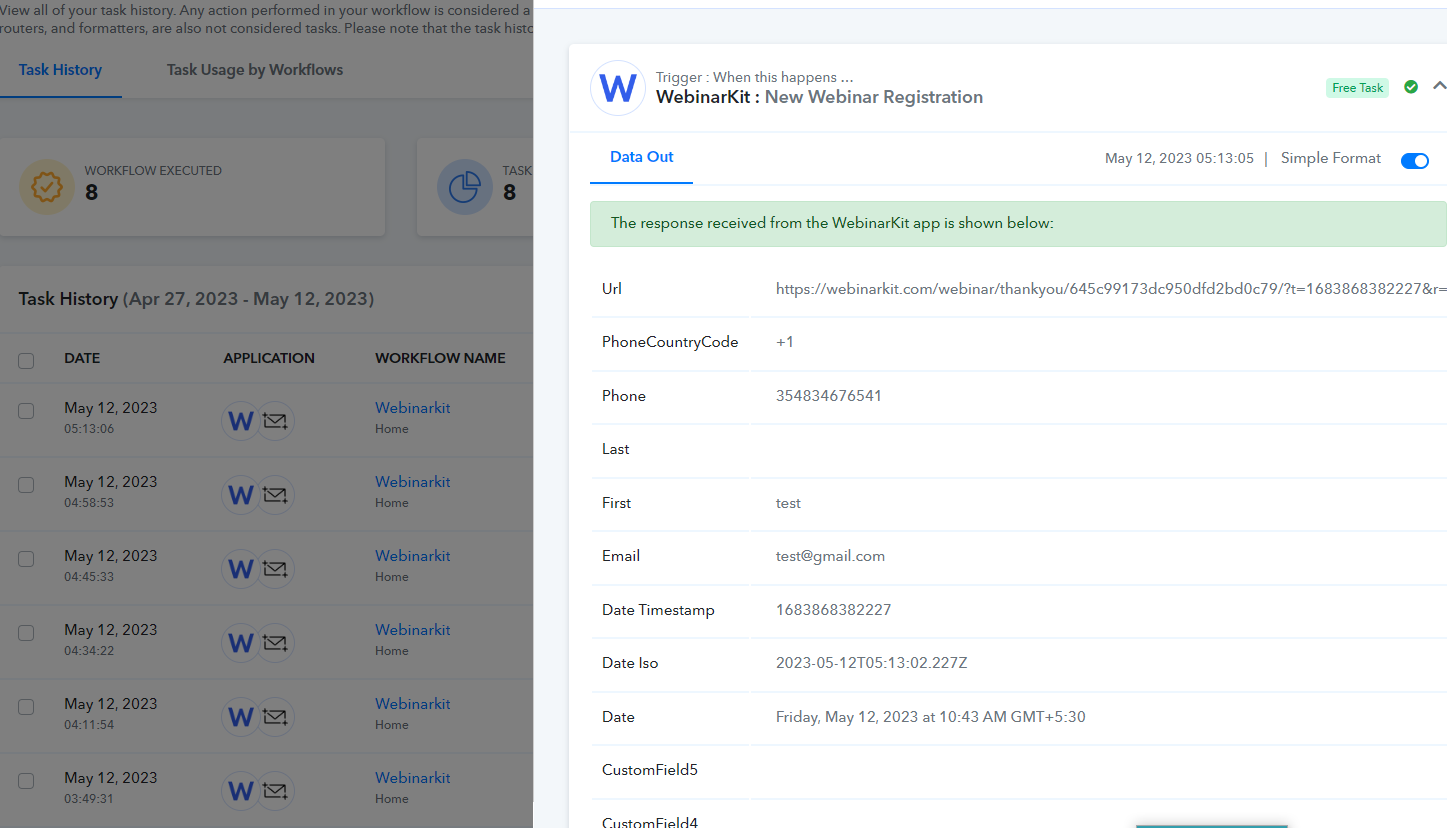Image resolution: width=1447 pixels, height=828 pixels.
Task: Click the CustomField5 field label
Action: [x=650, y=770]
